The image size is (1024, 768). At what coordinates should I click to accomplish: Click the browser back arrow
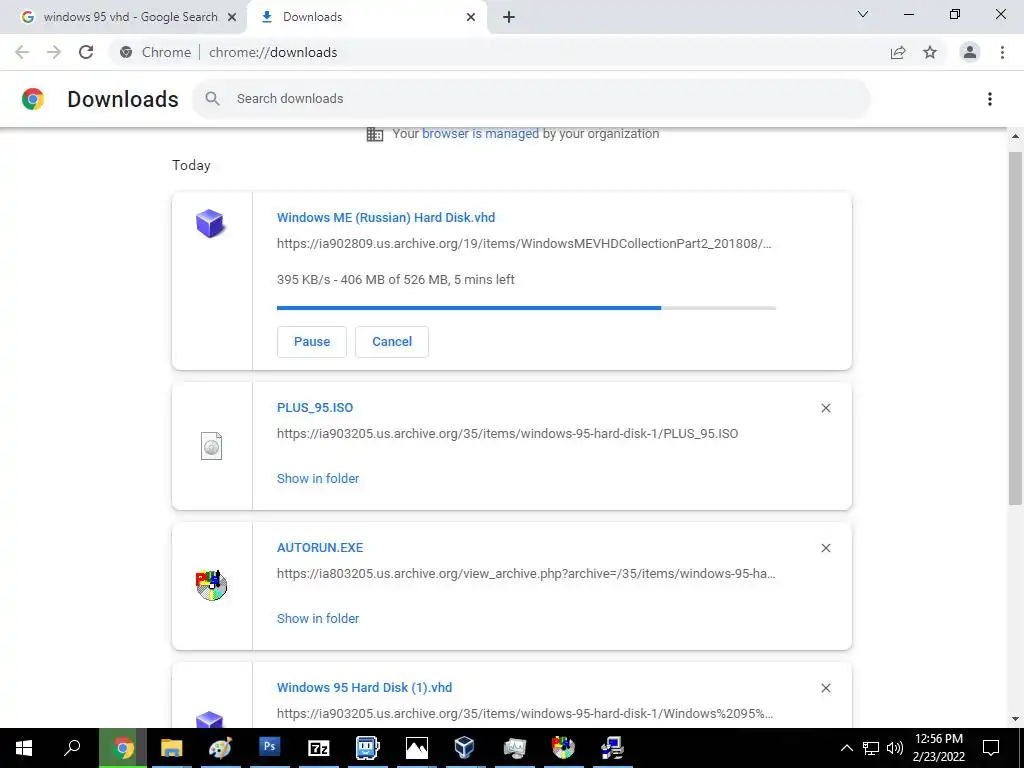(x=22, y=52)
